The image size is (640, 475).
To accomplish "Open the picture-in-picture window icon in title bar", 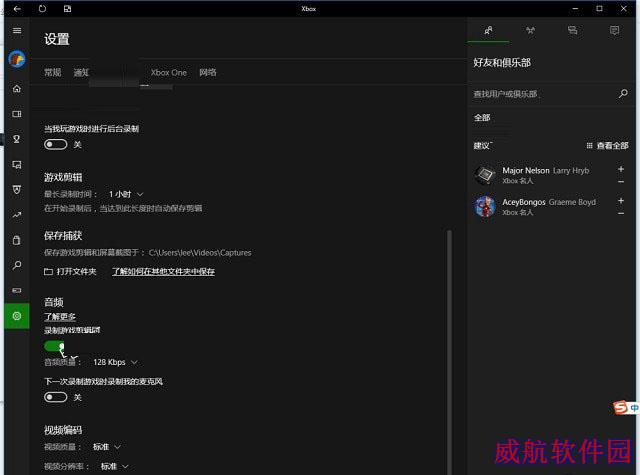I will tap(67, 9).
